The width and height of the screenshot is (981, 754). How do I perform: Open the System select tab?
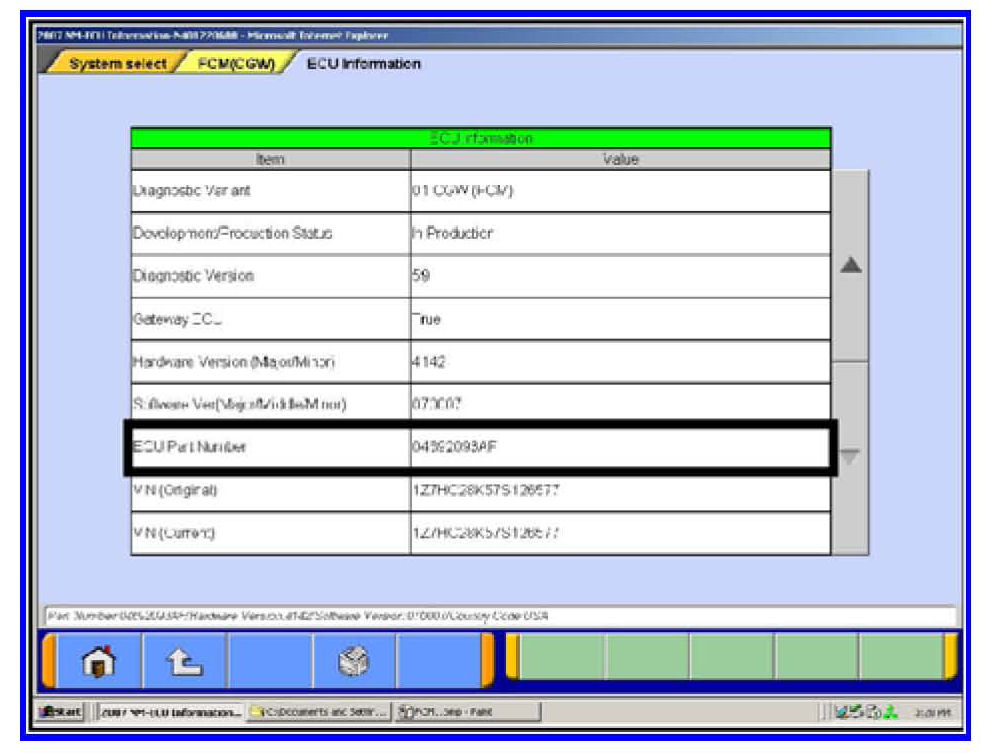coord(117,64)
